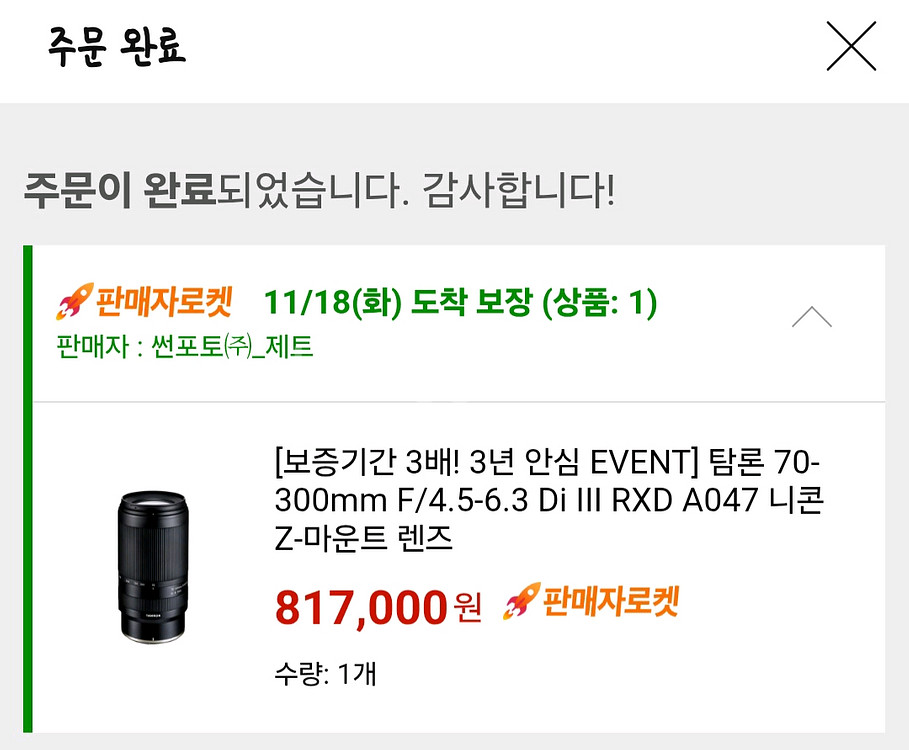
Task: Tap the 수량: 1개 quantity label
Action: click(x=325, y=673)
